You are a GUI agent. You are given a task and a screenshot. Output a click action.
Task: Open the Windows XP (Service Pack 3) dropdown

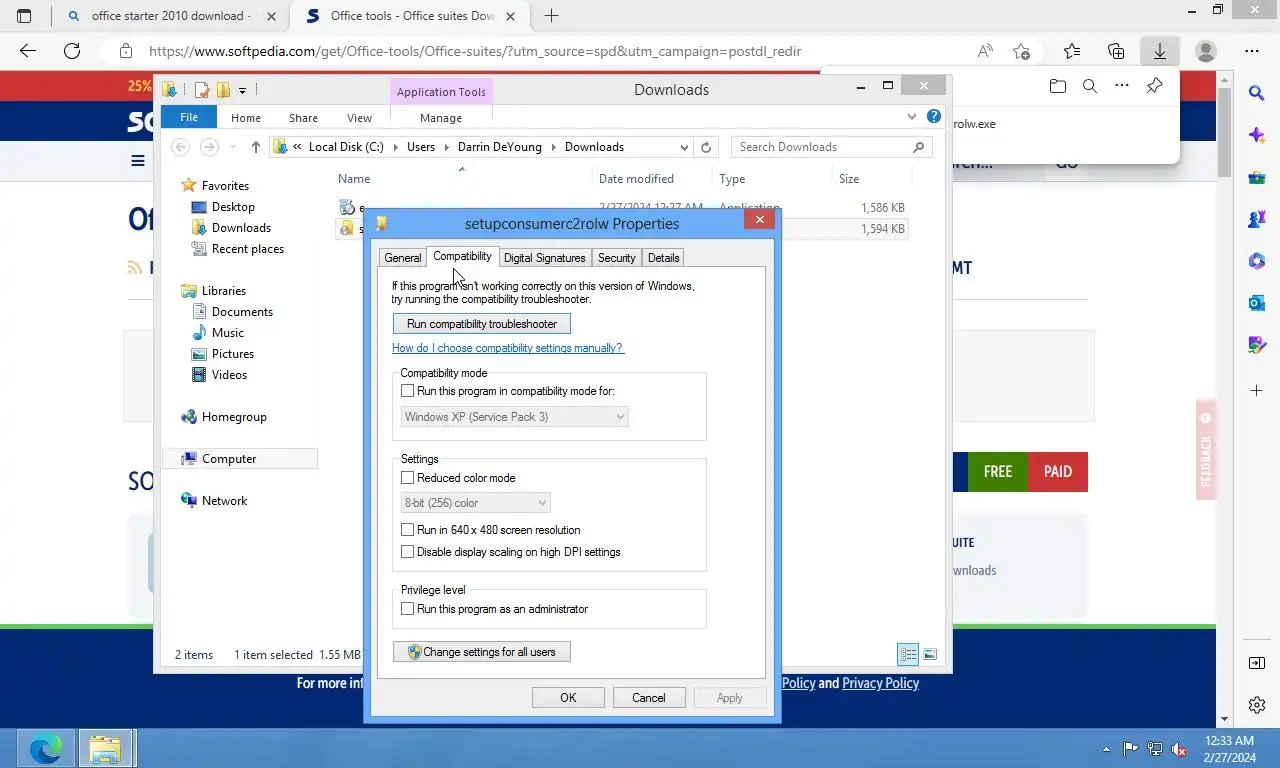tap(515, 417)
